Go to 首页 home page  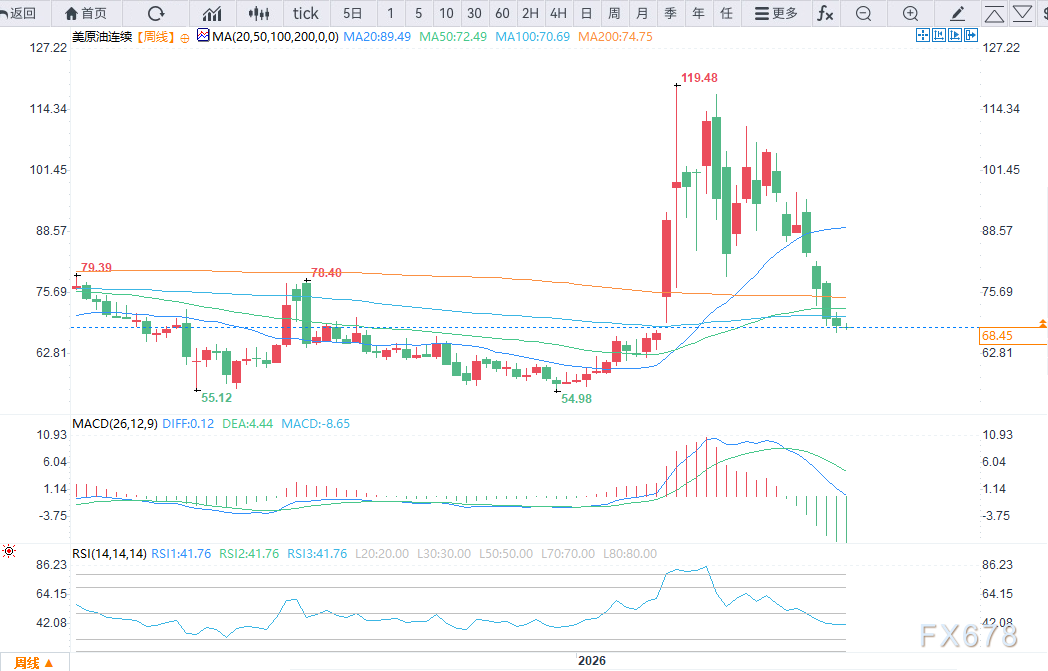pos(86,13)
